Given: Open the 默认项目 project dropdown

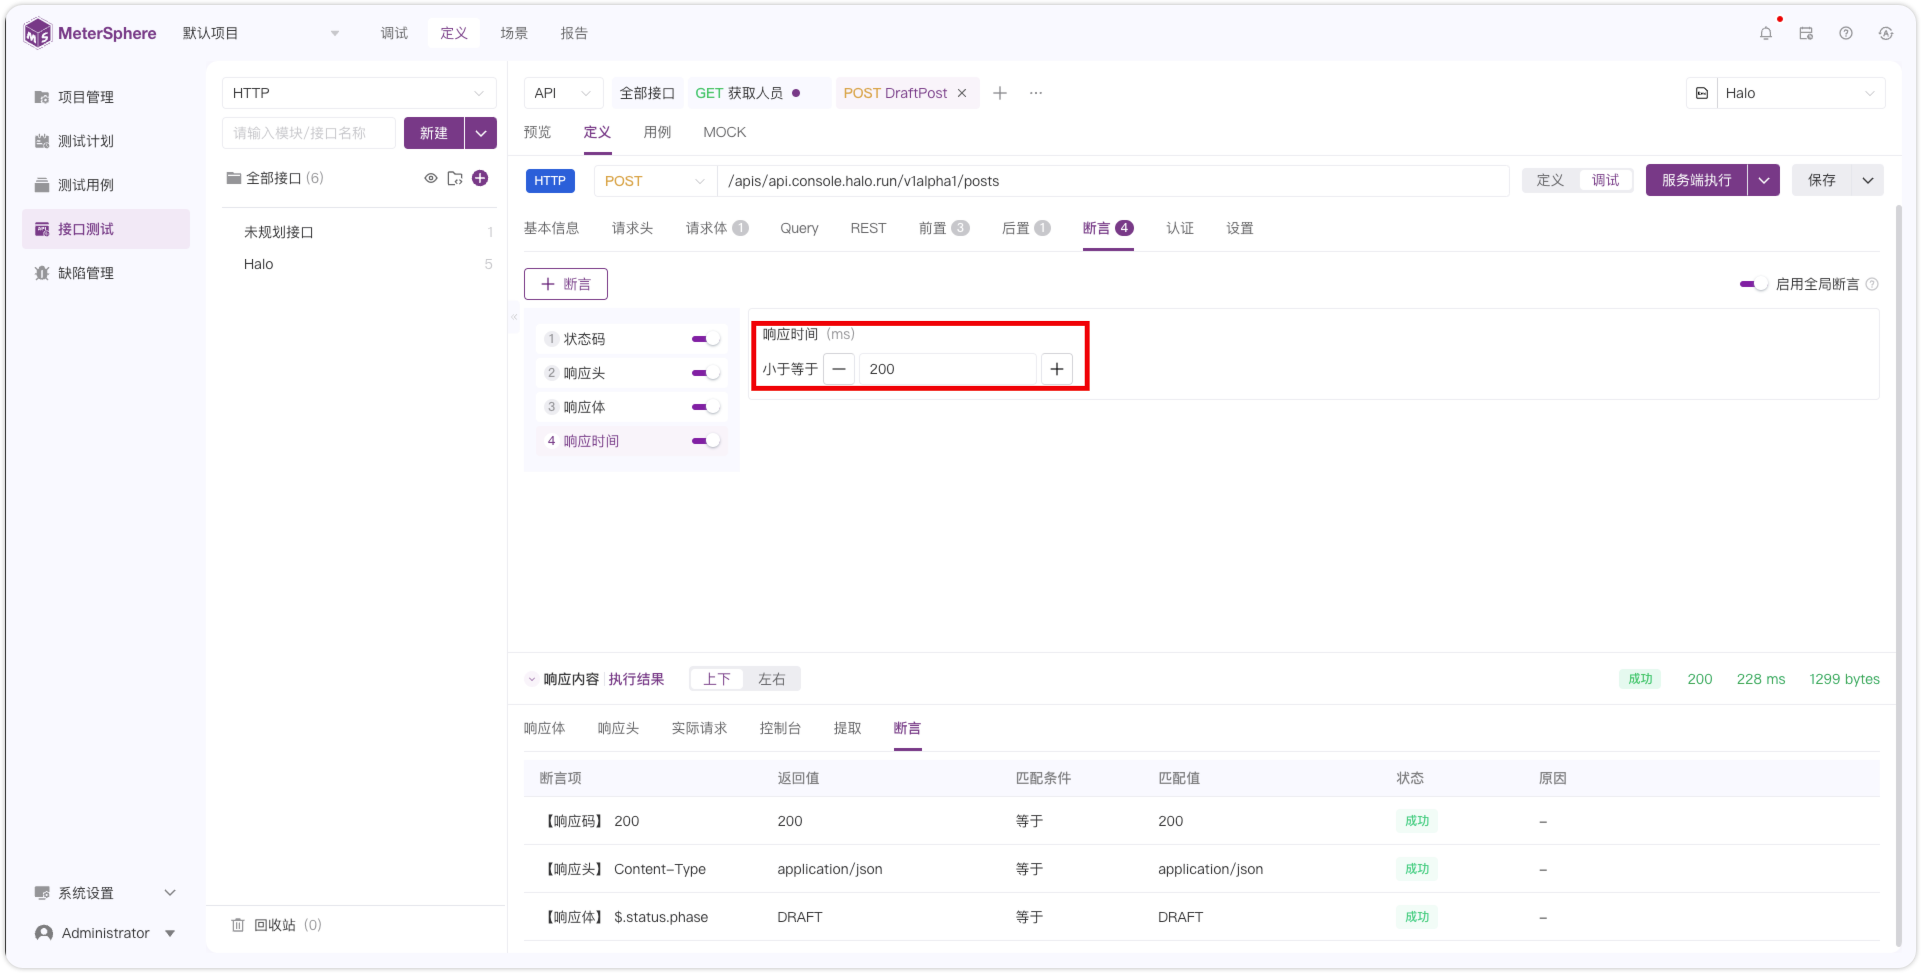Looking at the screenshot, I should [x=261, y=33].
